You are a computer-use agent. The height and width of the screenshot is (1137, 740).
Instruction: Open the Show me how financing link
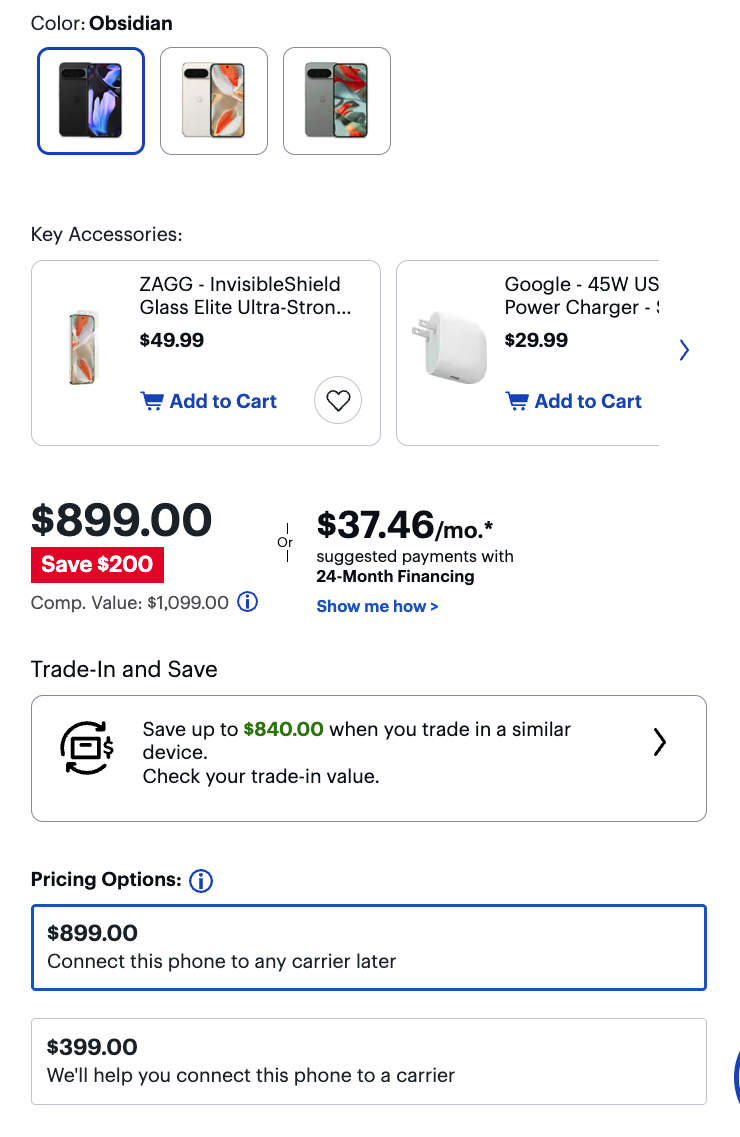point(377,606)
